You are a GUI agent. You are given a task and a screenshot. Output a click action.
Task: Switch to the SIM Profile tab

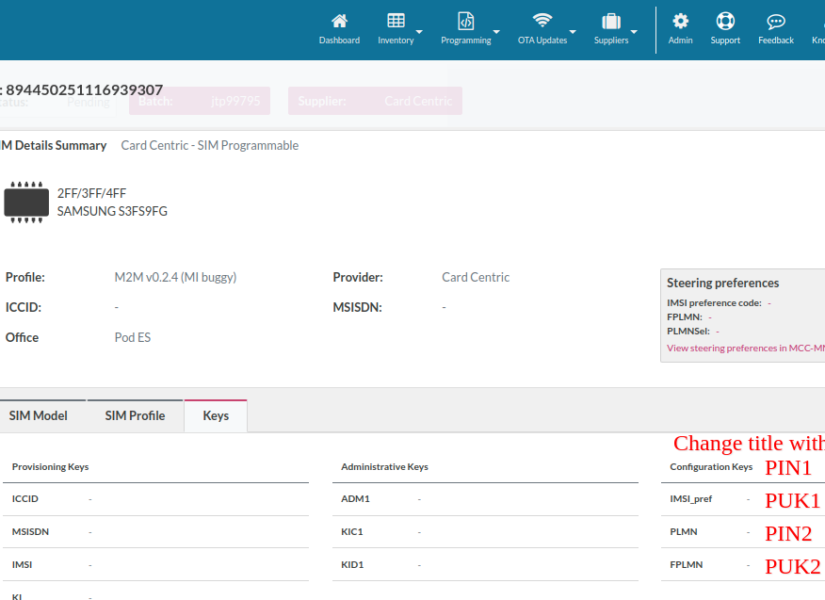pos(135,416)
